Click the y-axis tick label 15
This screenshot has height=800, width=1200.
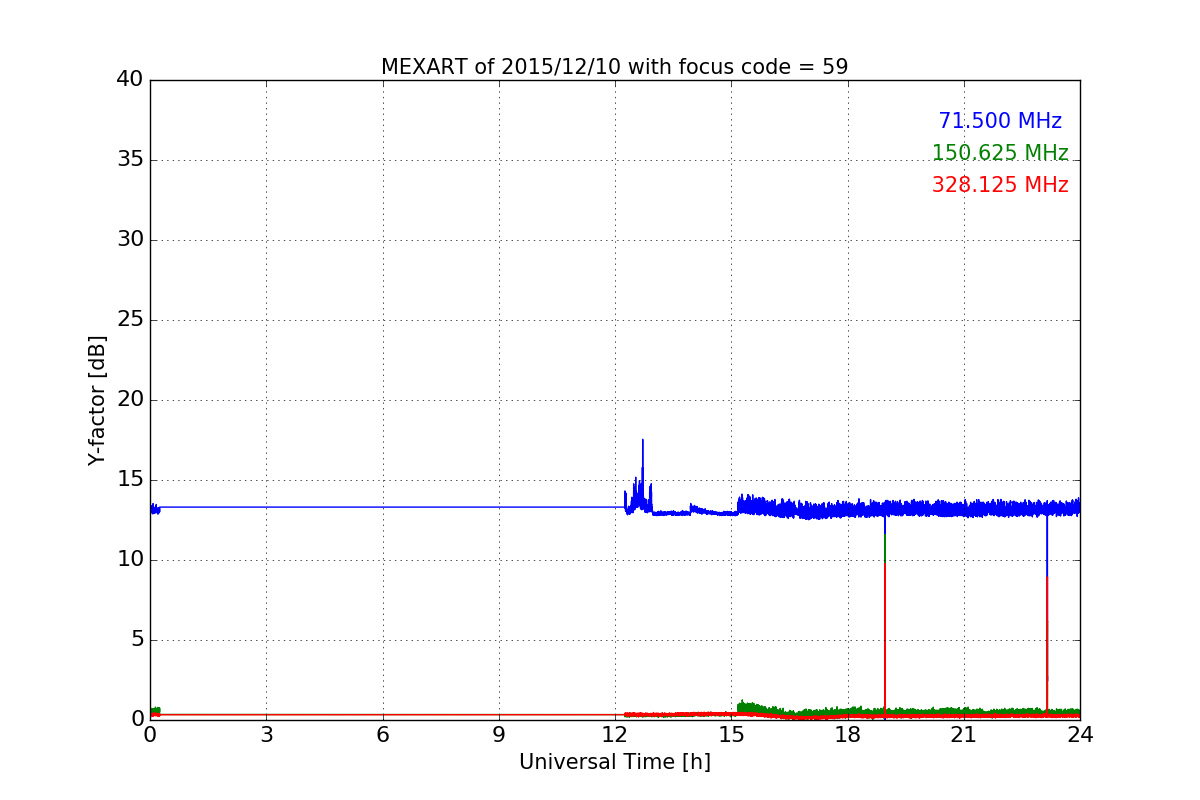point(130,480)
